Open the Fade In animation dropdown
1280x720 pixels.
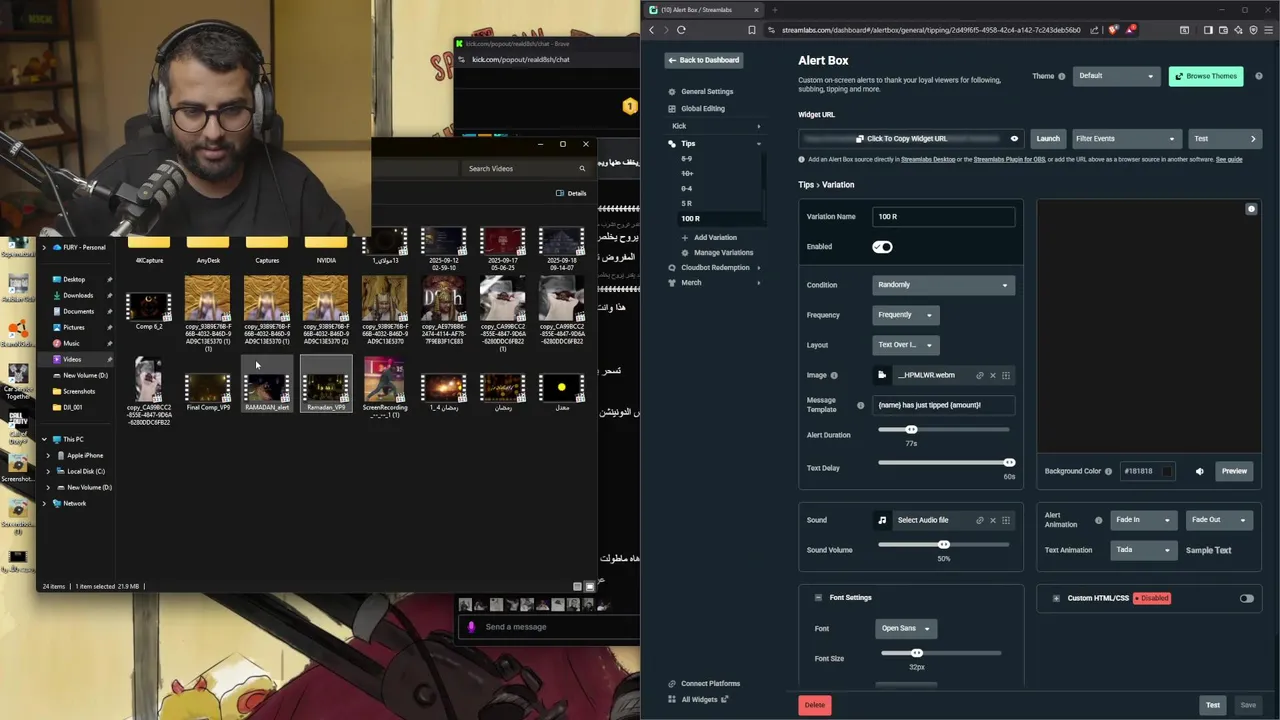coord(1144,520)
